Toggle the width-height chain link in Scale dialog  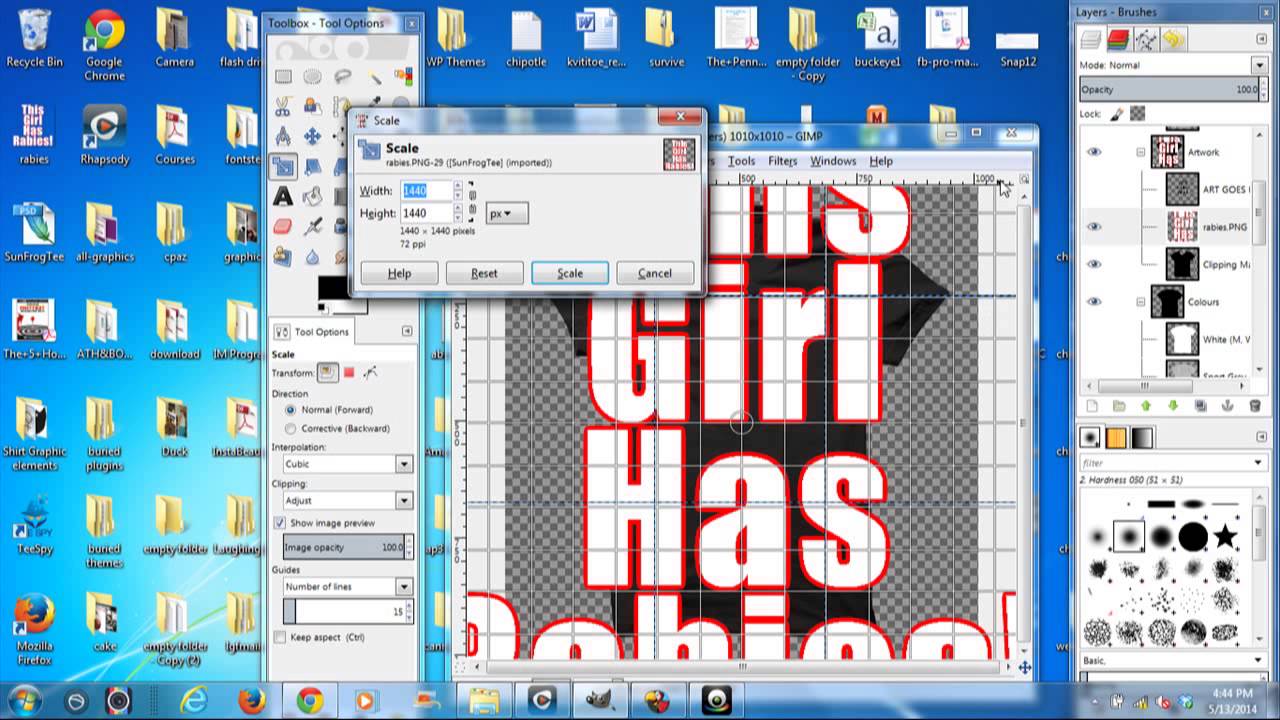click(472, 202)
